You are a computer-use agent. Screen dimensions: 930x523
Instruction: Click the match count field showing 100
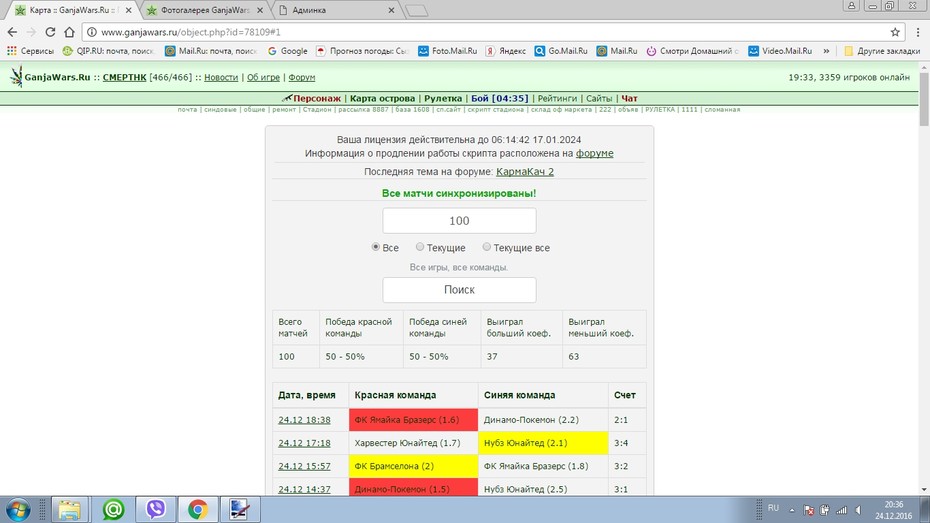(459, 221)
